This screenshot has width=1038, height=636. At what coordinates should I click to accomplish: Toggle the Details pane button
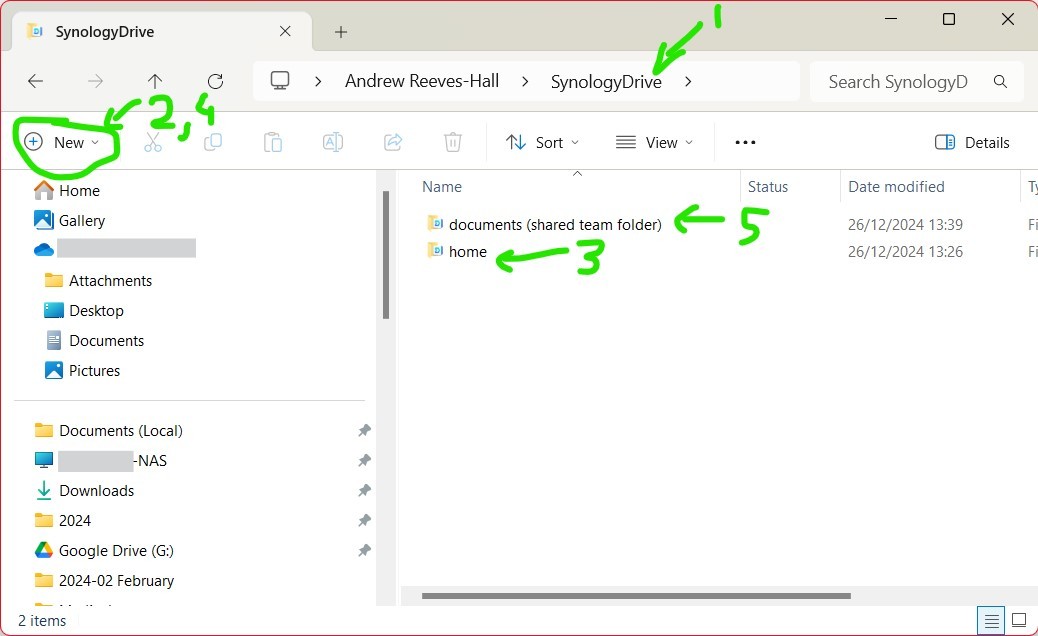click(x=972, y=142)
